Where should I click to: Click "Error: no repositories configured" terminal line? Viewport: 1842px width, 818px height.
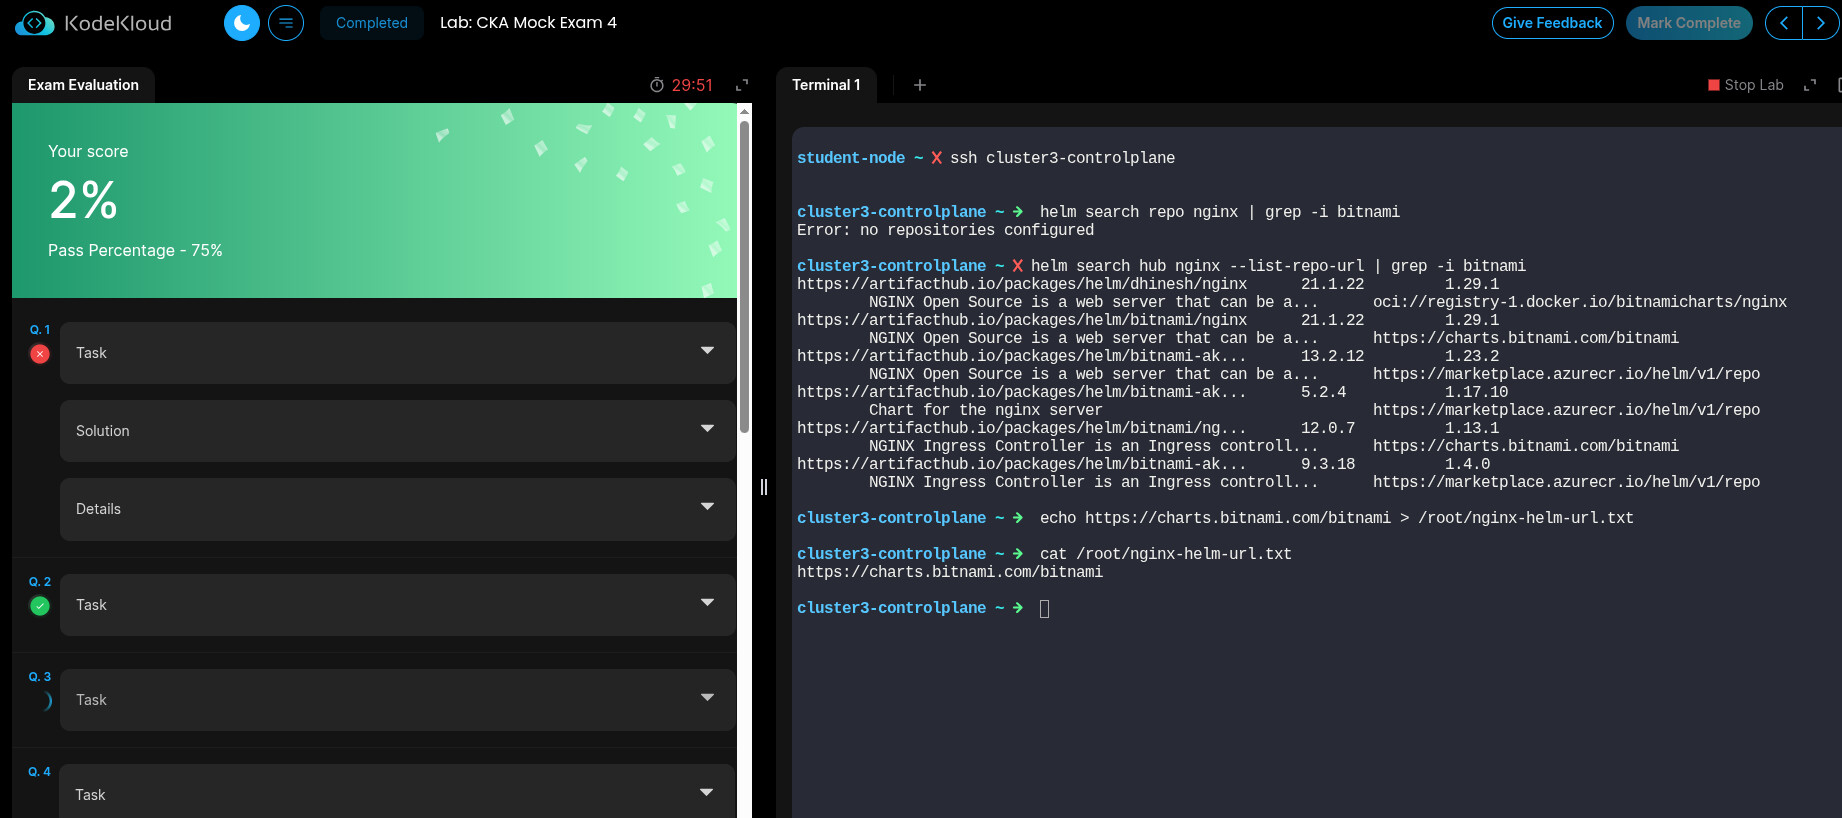coord(945,230)
